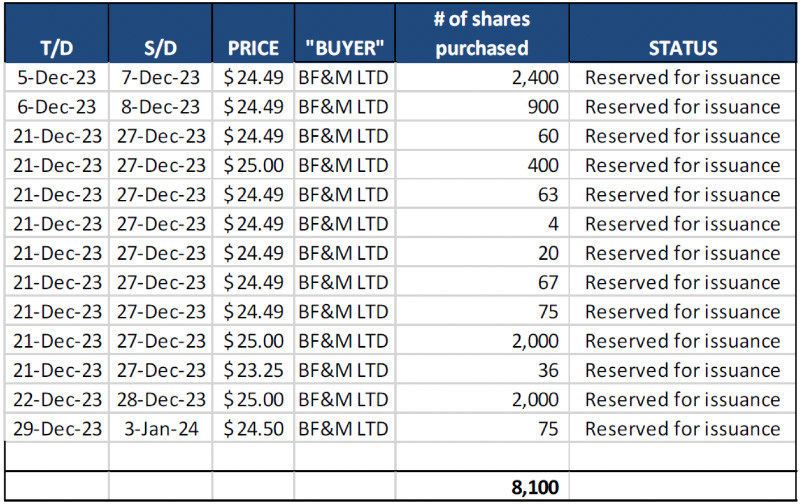The height and width of the screenshot is (504, 800).
Task: Click the 8-Dec-23 settlement date cell
Action: coord(161,106)
